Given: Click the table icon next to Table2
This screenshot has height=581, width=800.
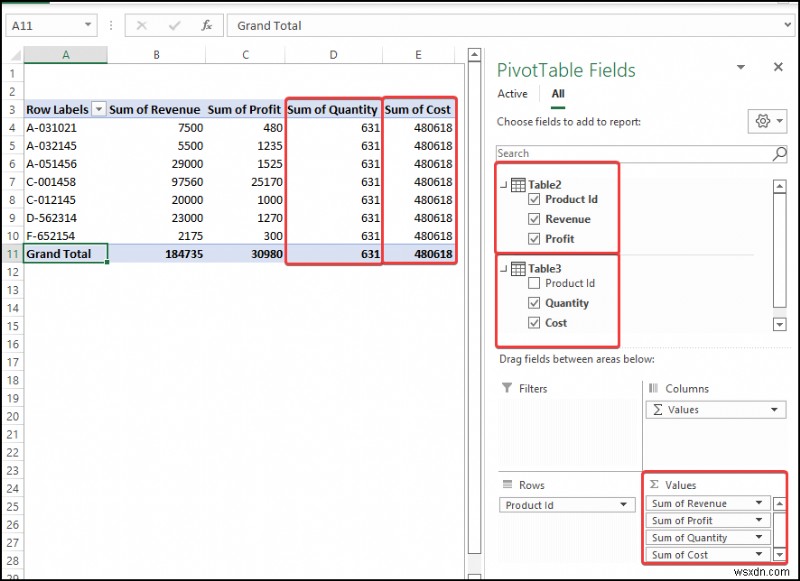Looking at the screenshot, I should click(518, 184).
